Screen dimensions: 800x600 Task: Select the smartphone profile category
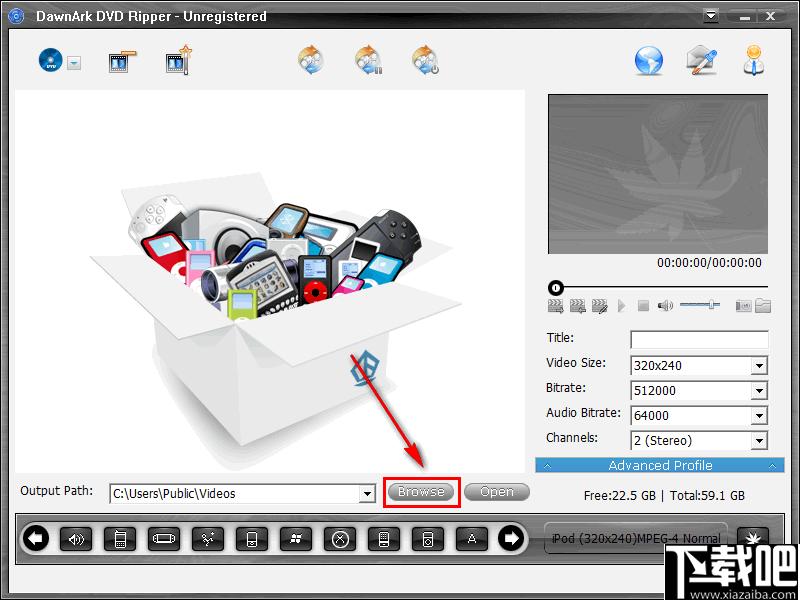point(384,538)
